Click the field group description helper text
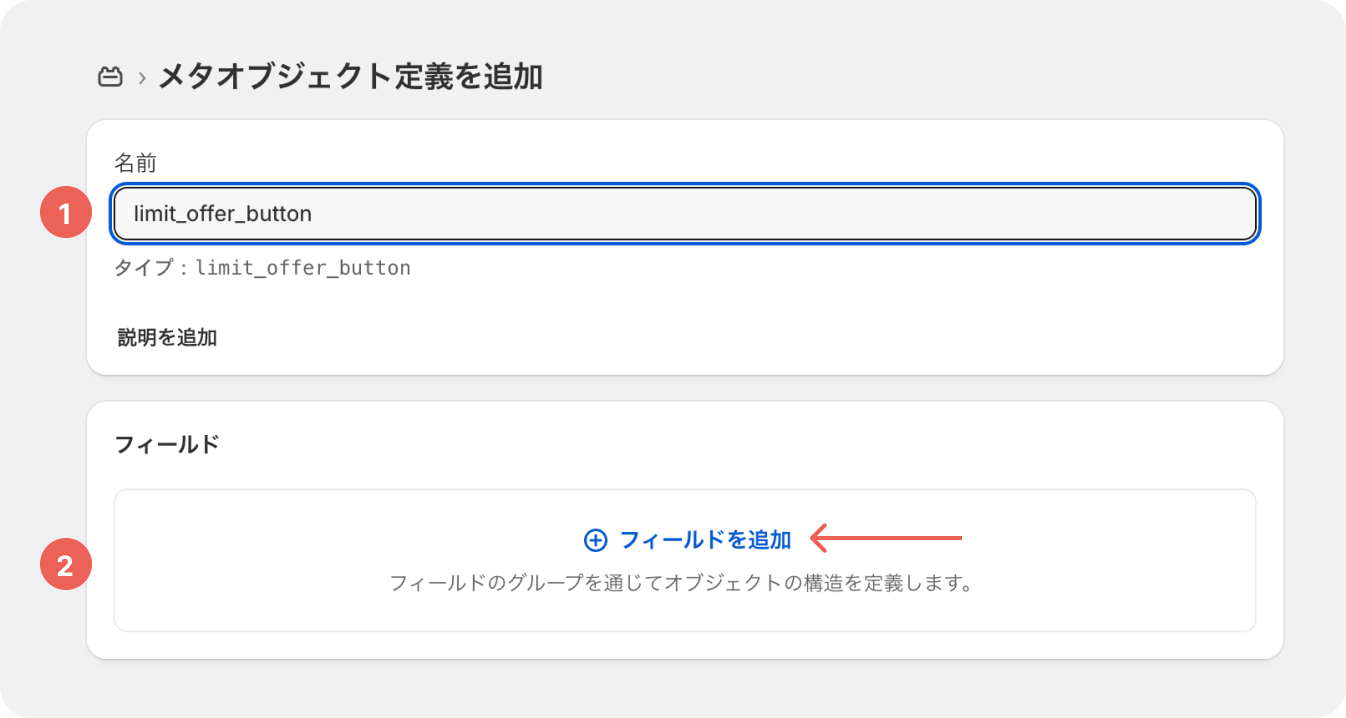Viewport: 1346px width, 718px height. click(681, 582)
